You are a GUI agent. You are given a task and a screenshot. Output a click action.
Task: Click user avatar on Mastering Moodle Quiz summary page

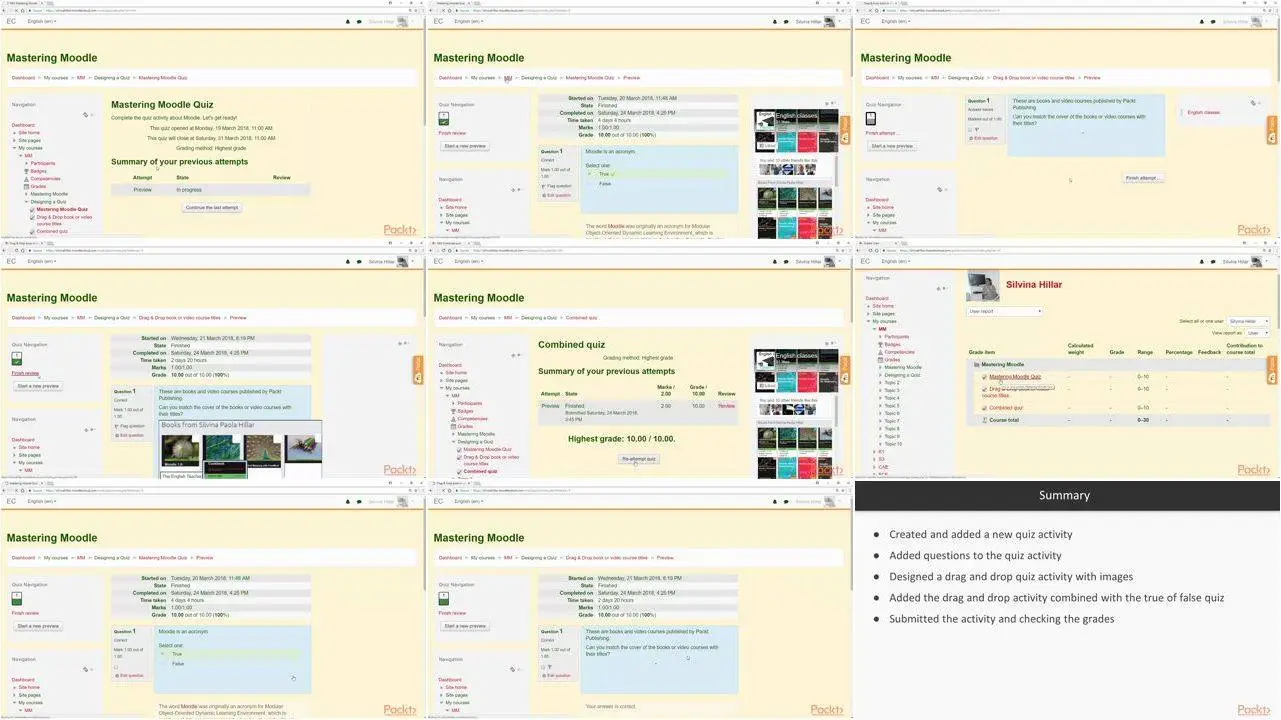click(x=403, y=21)
